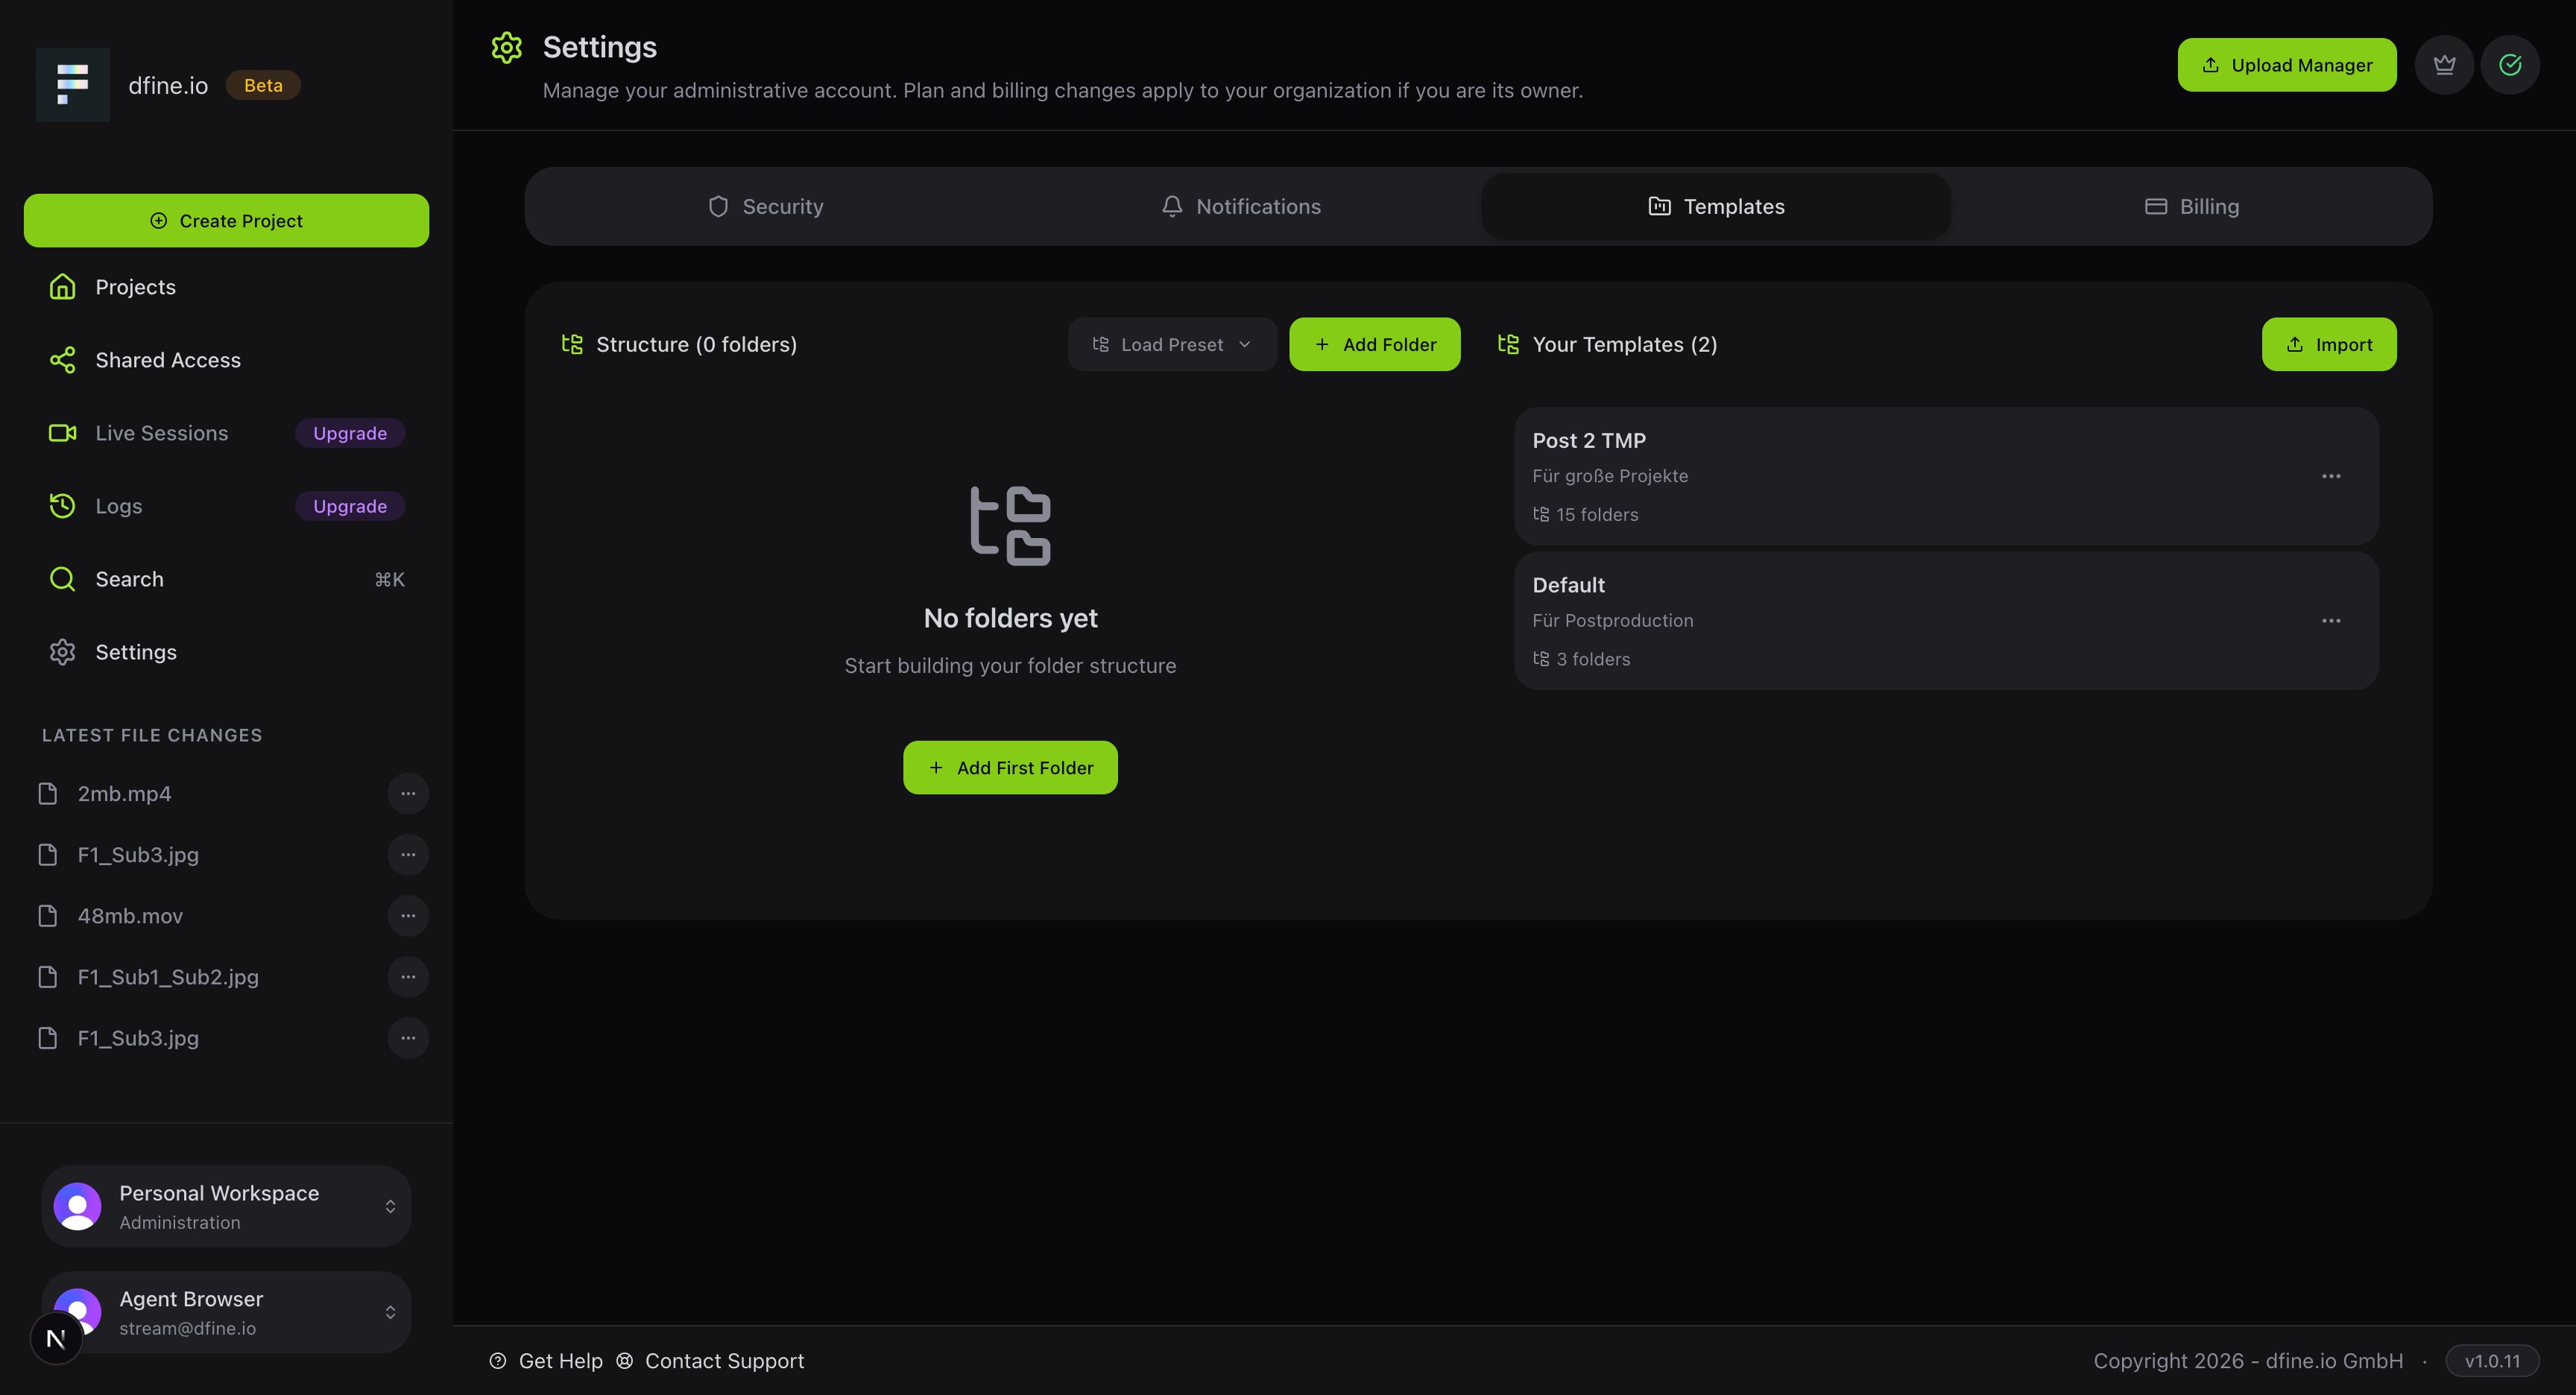
Task: Click the Live Sessions camera icon
Action: tap(63, 433)
